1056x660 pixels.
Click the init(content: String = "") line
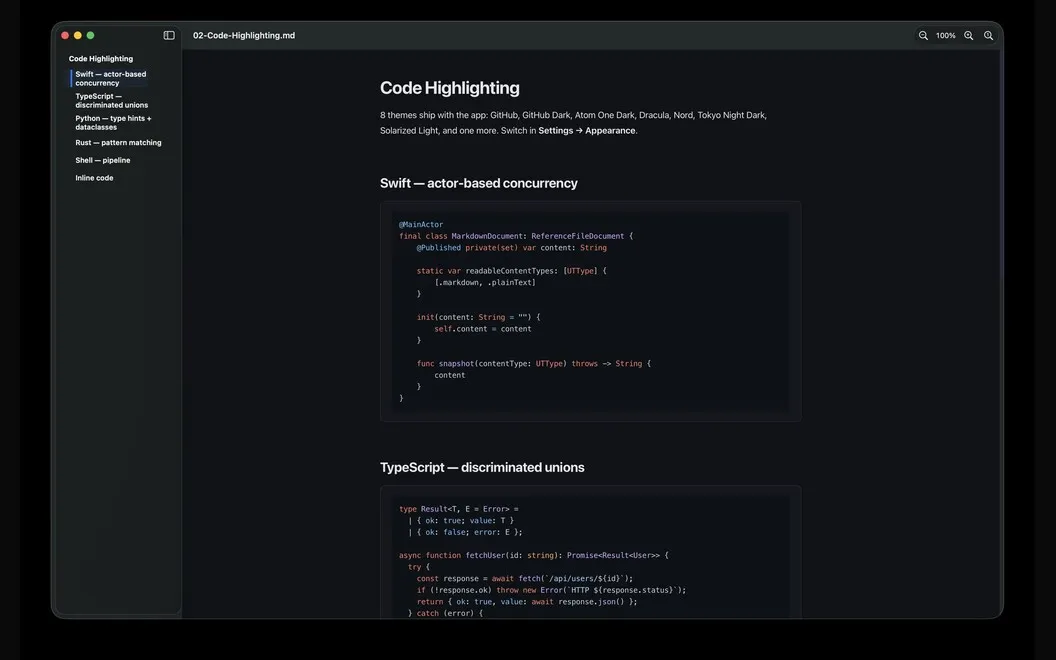click(478, 317)
